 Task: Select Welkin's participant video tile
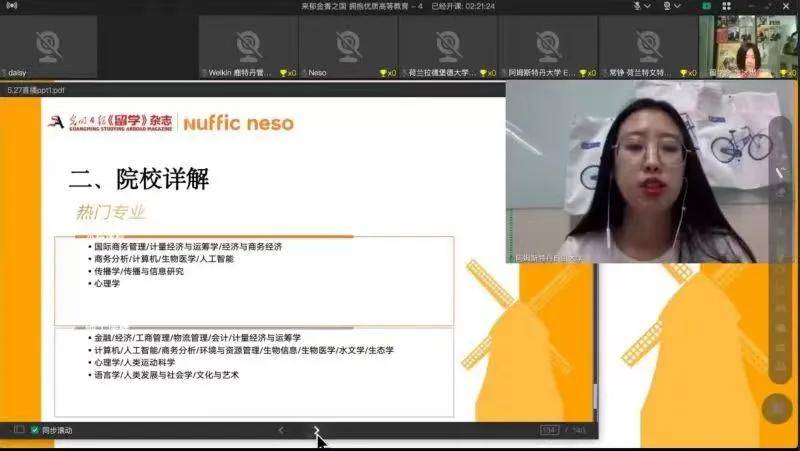(248, 46)
